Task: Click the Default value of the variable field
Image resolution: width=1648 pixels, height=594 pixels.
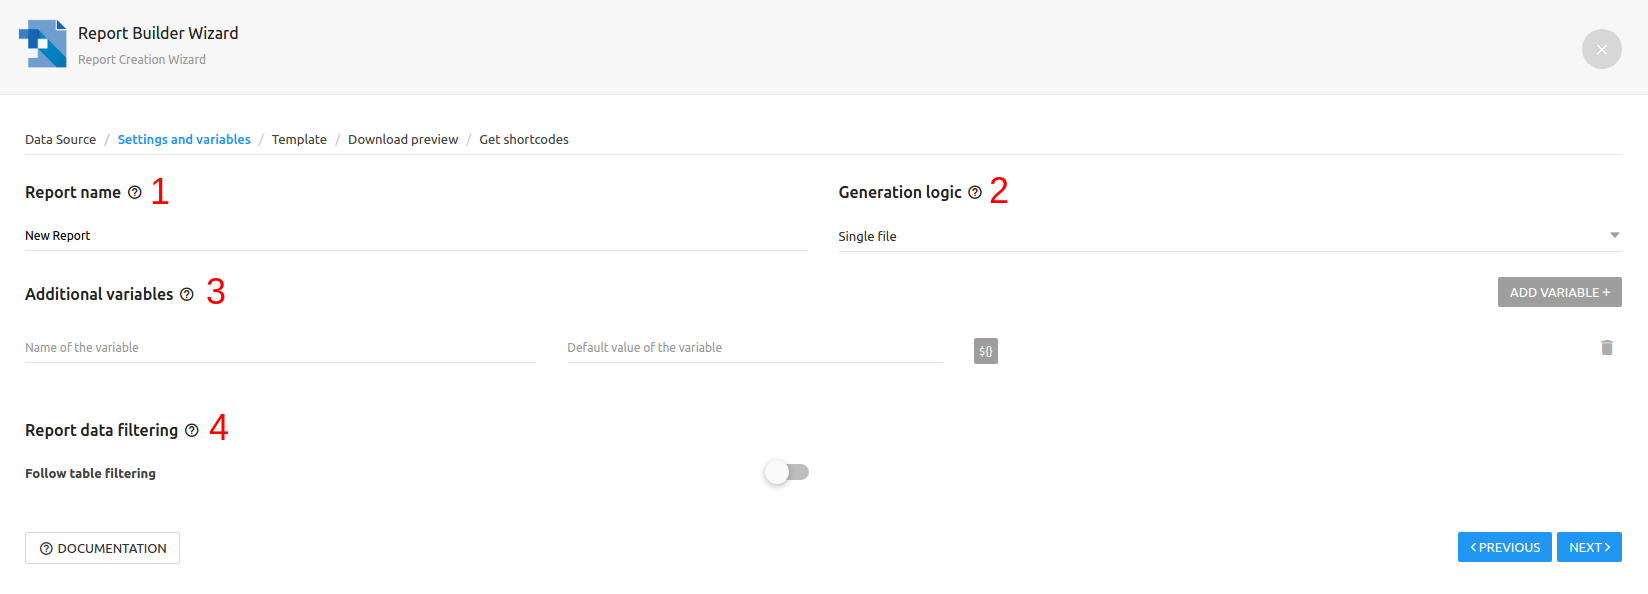Action: [x=755, y=348]
